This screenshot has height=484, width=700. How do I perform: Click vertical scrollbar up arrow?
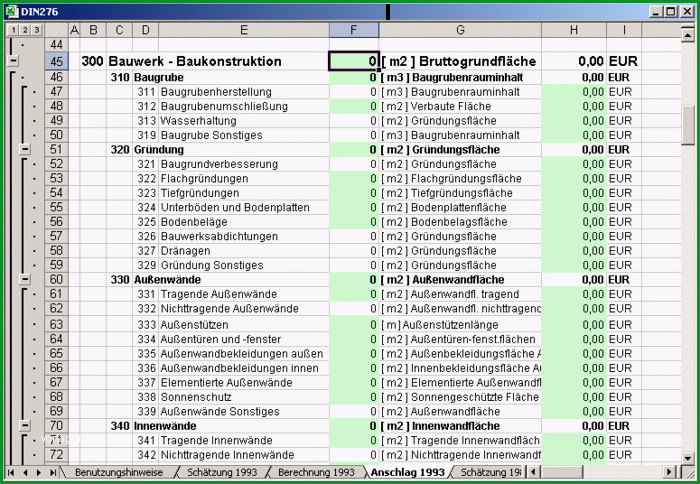(x=688, y=34)
